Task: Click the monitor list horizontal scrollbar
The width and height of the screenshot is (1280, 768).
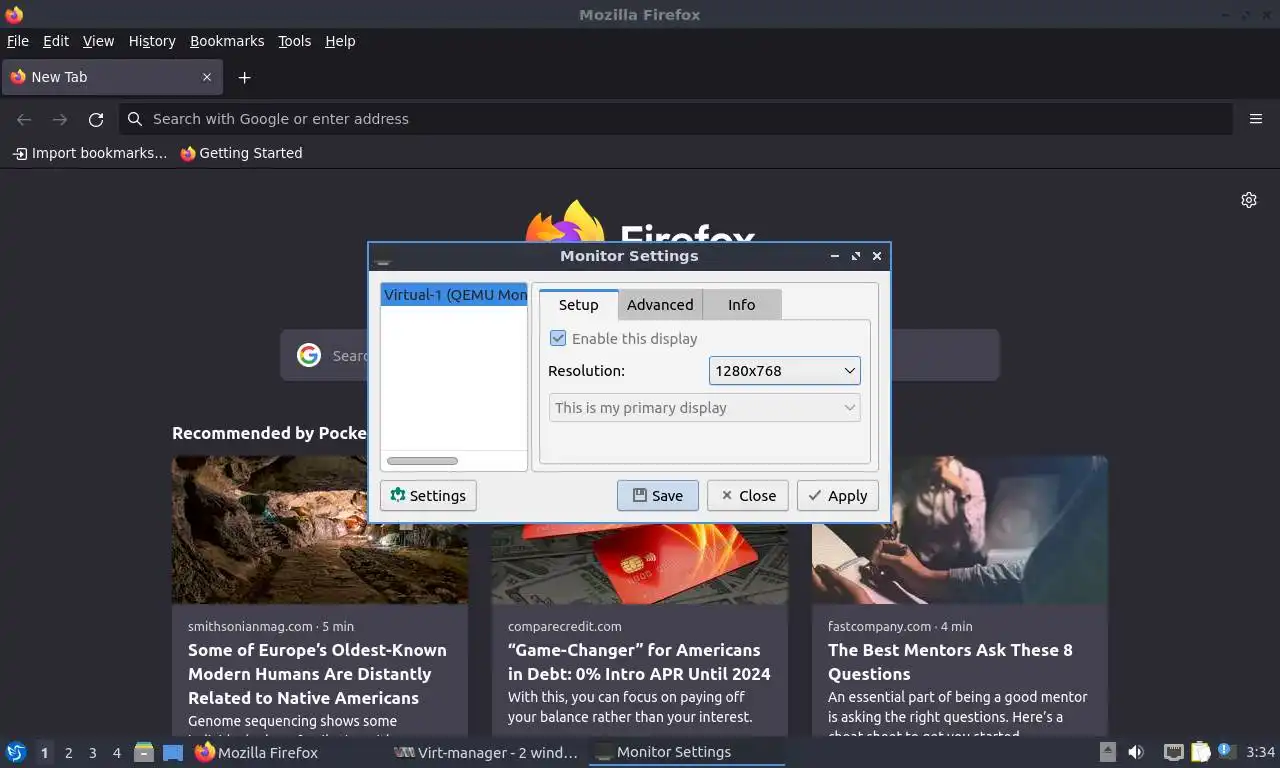Action: 422,461
